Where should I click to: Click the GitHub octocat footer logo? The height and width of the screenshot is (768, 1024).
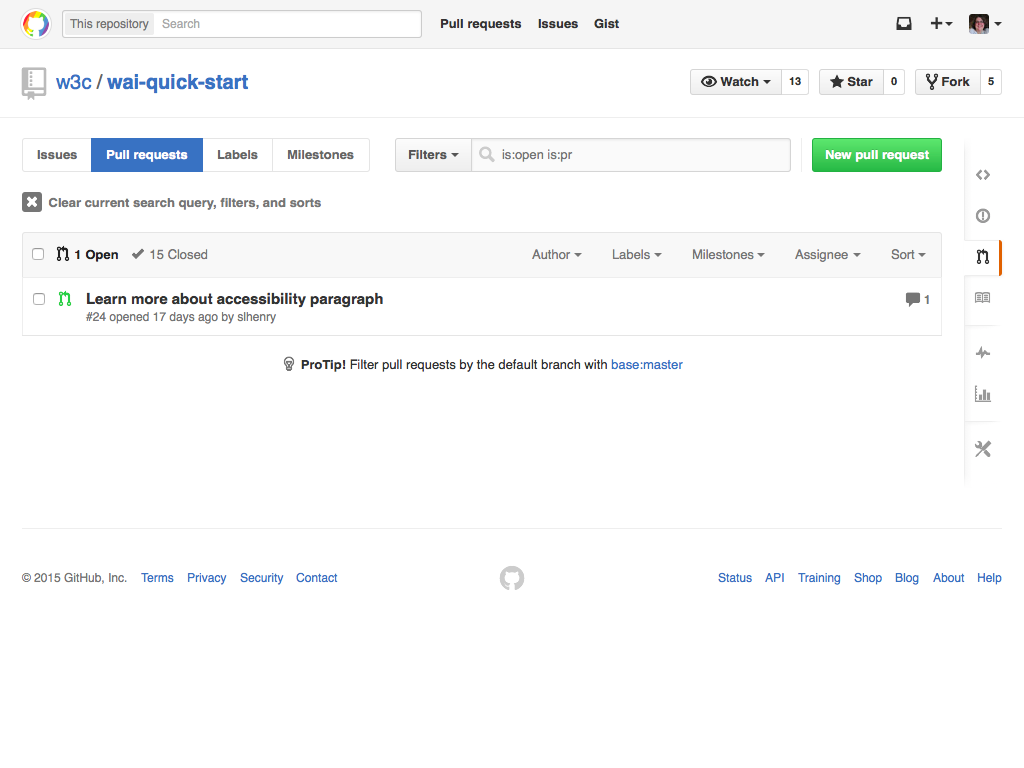(512, 578)
